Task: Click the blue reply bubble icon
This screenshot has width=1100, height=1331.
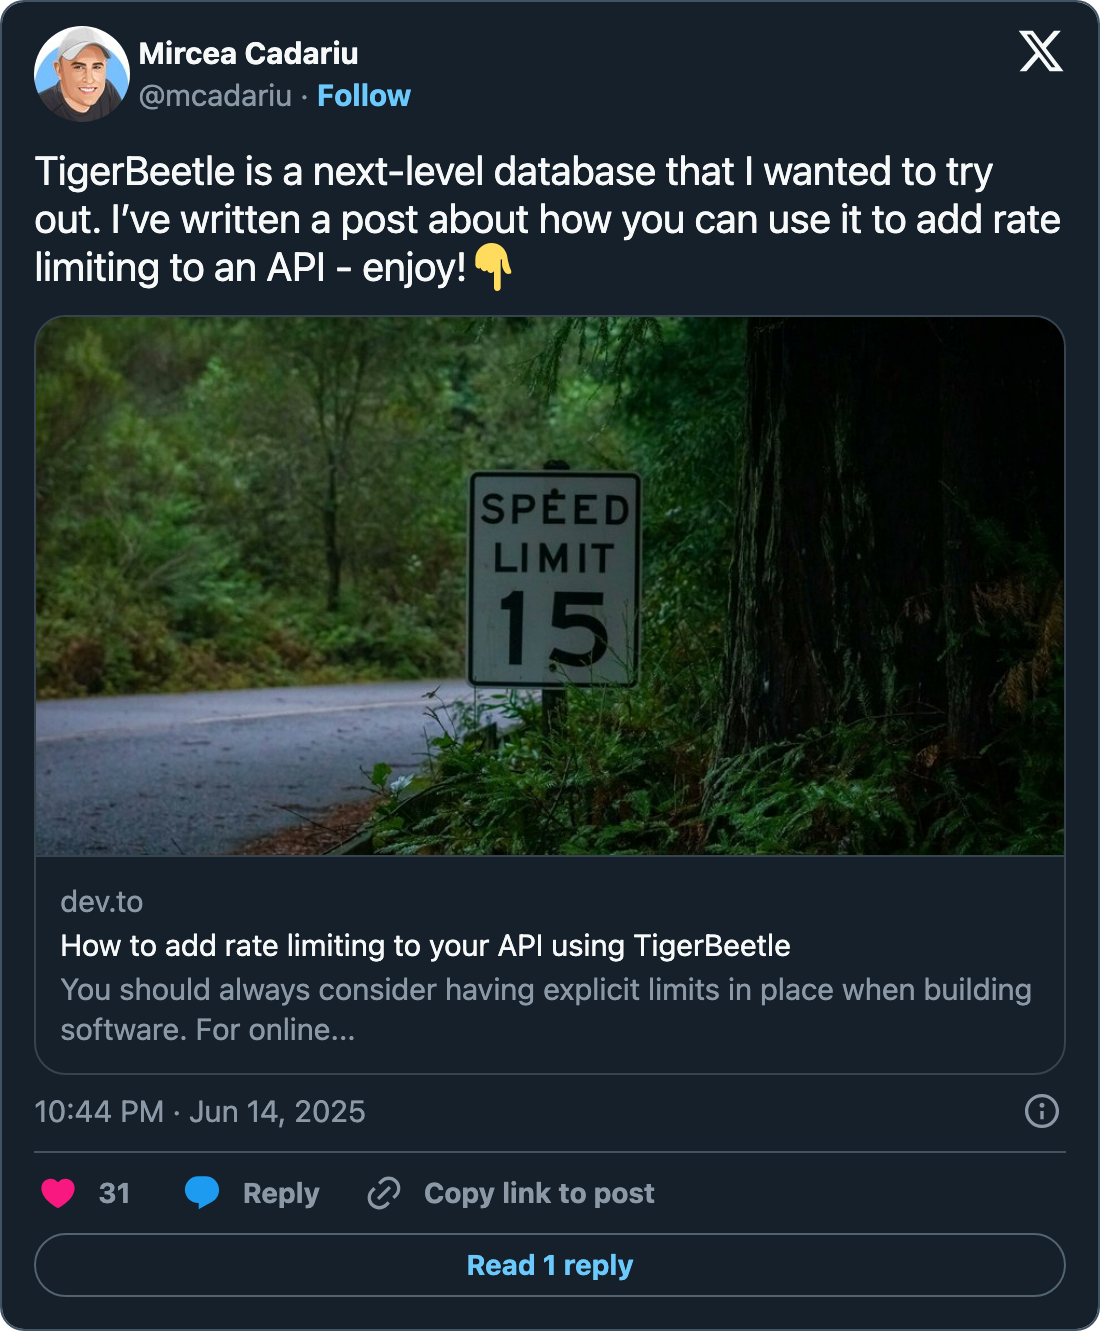Action: coord(202,1192)
